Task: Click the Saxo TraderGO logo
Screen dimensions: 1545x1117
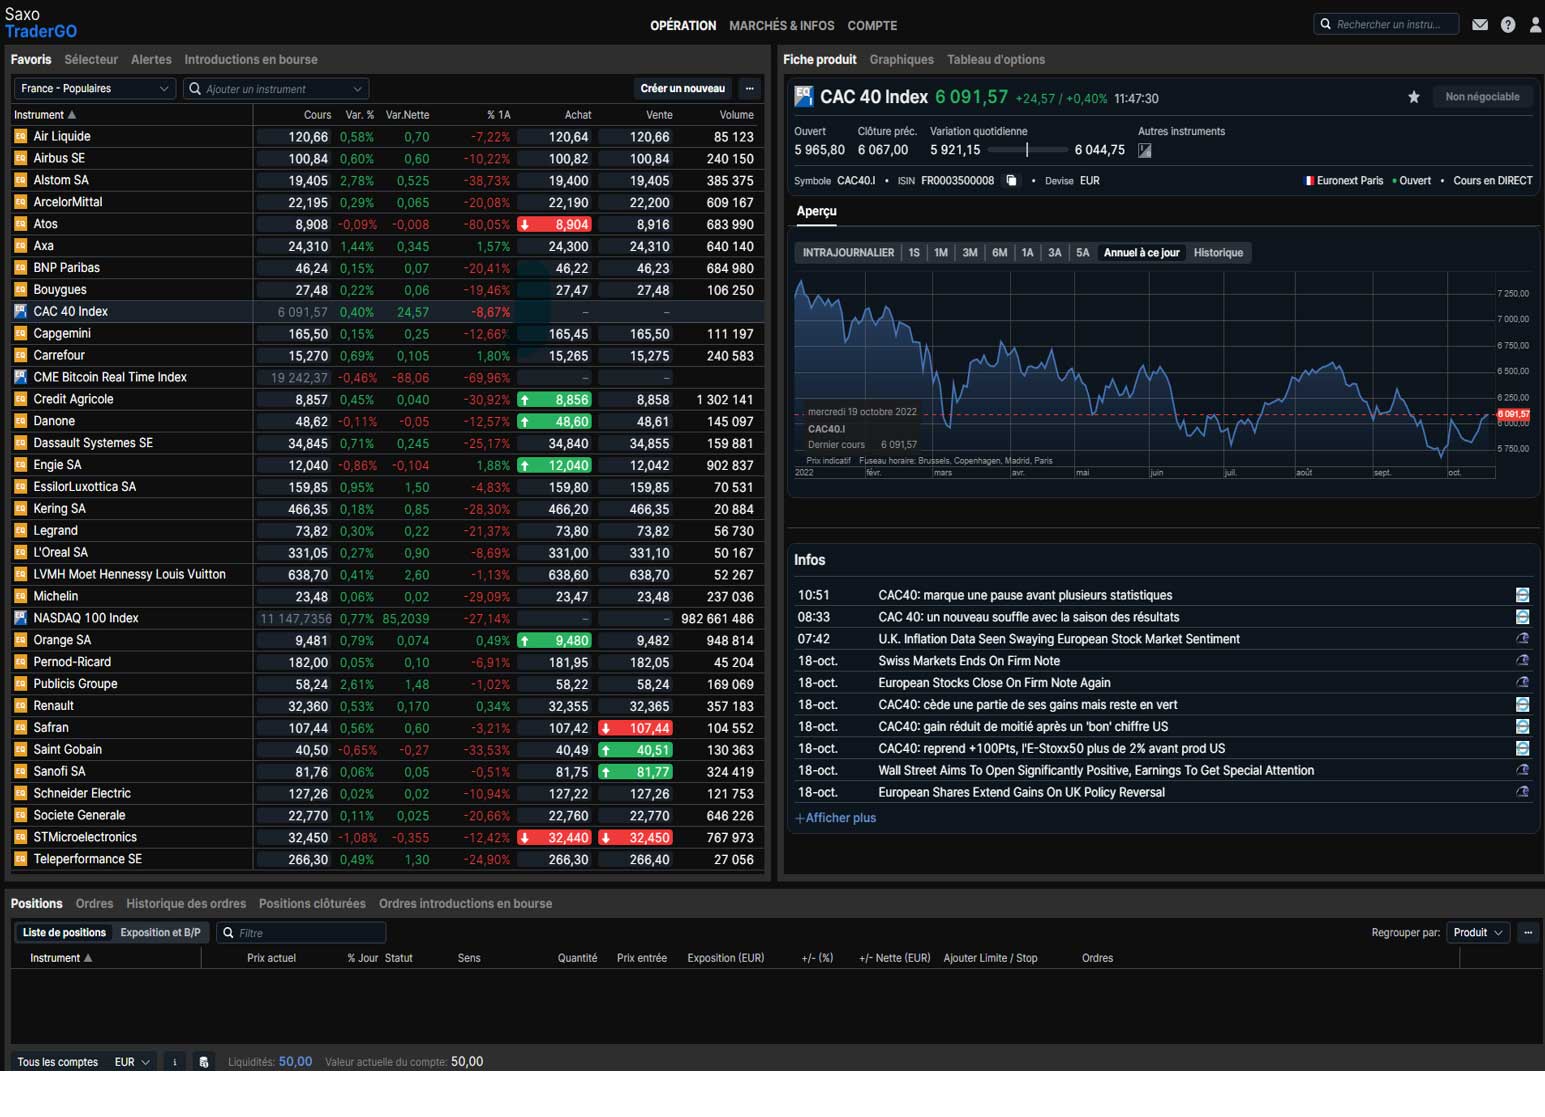Action: (41, 23)
